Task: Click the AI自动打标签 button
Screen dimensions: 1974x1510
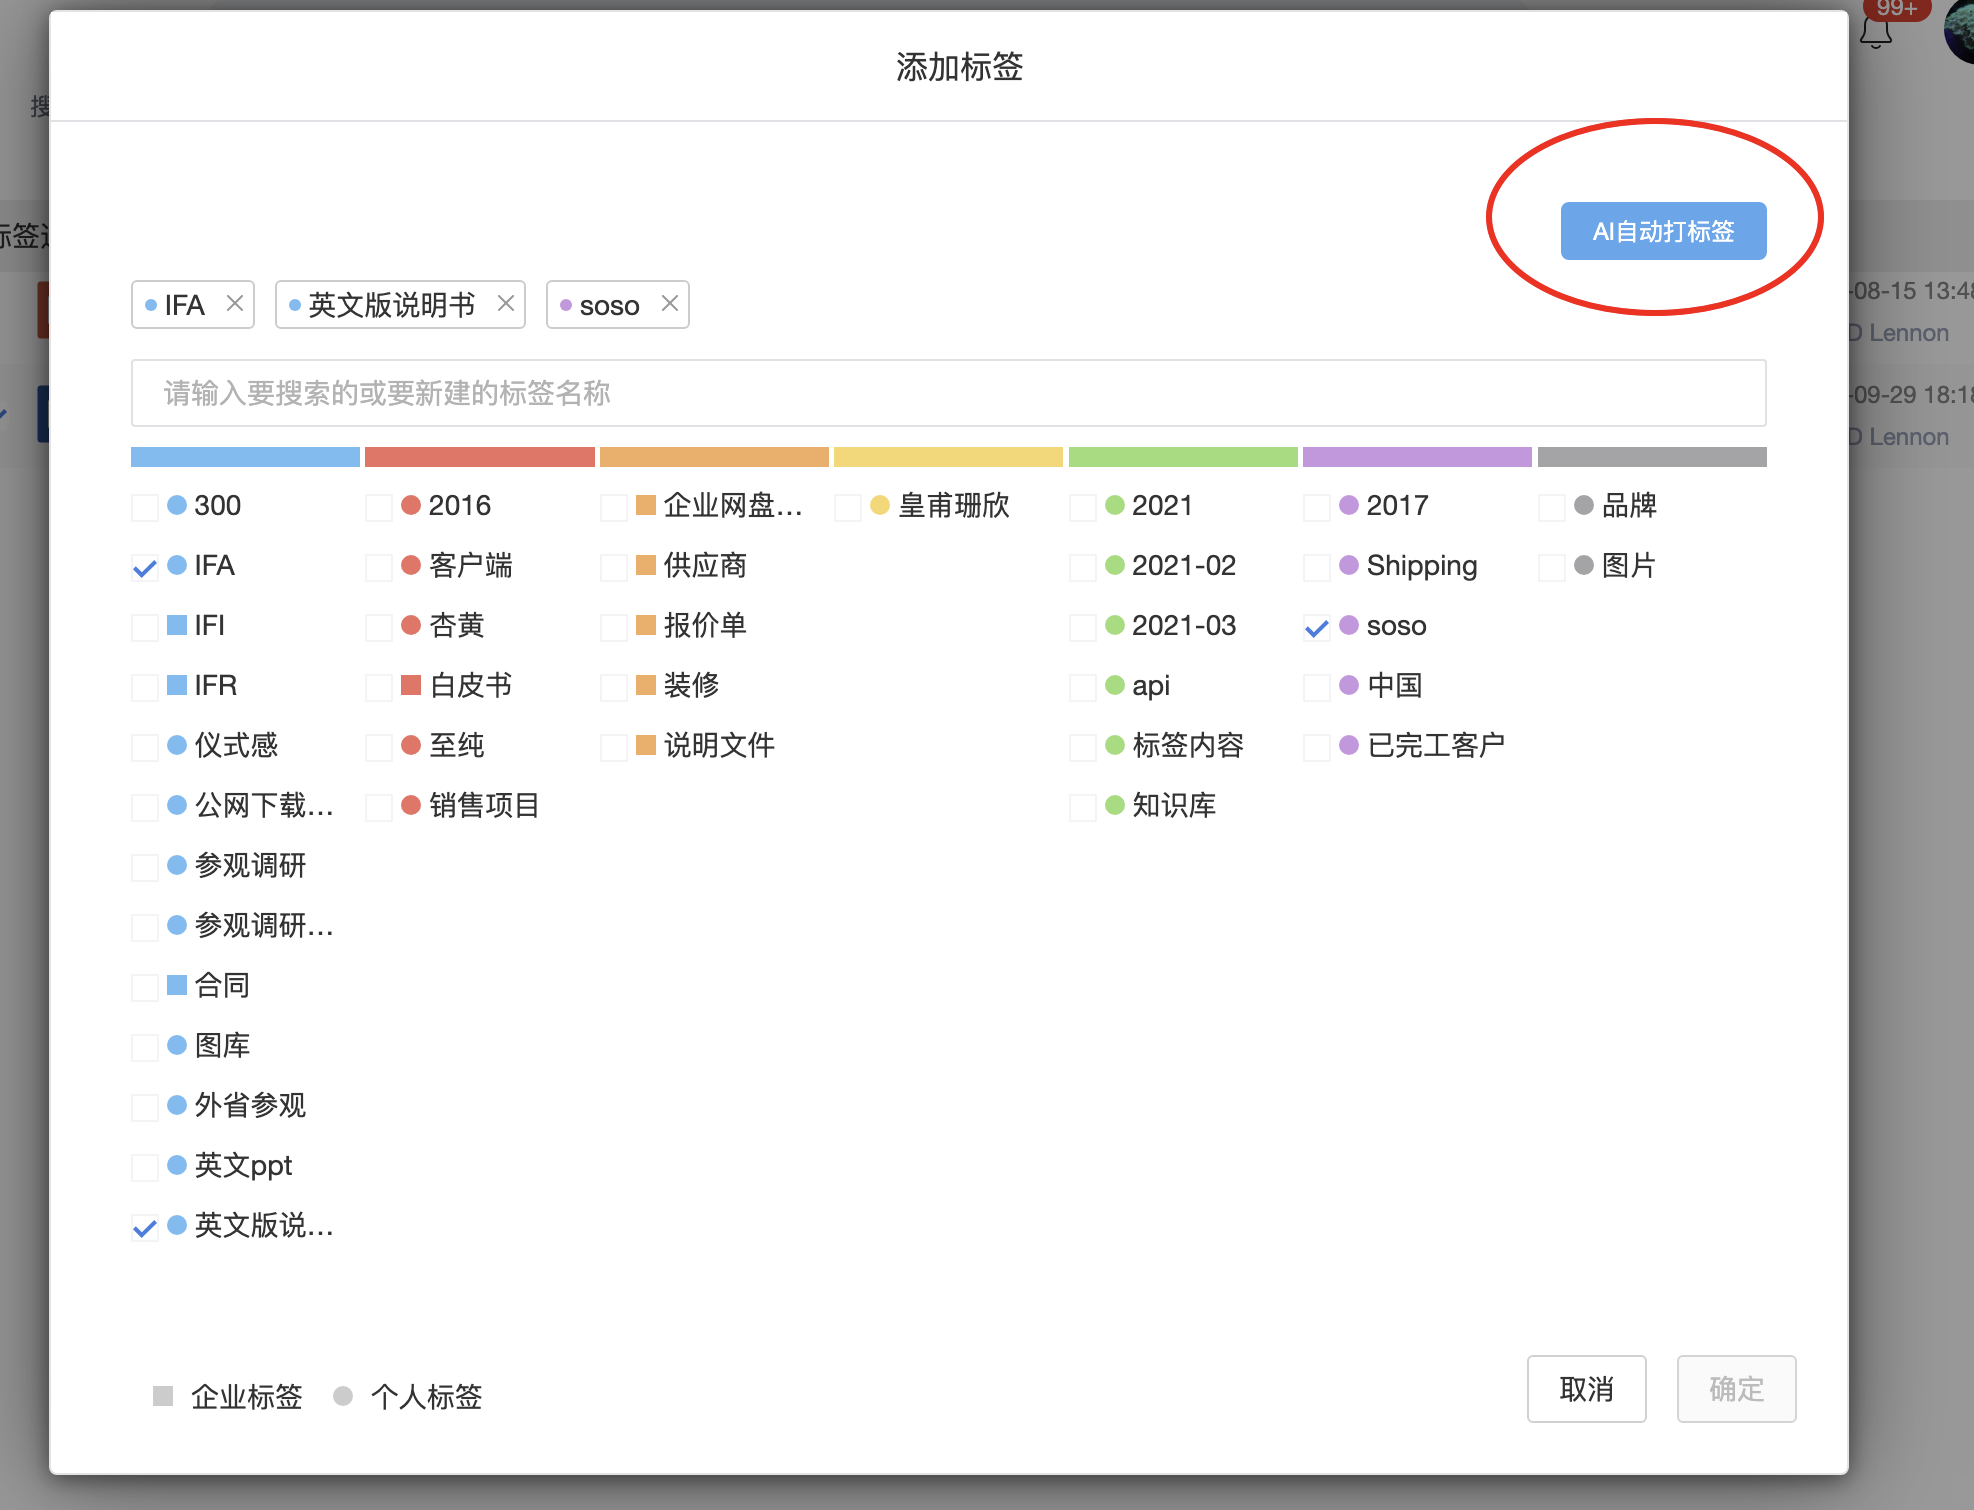Action: tap(1663, 231)
